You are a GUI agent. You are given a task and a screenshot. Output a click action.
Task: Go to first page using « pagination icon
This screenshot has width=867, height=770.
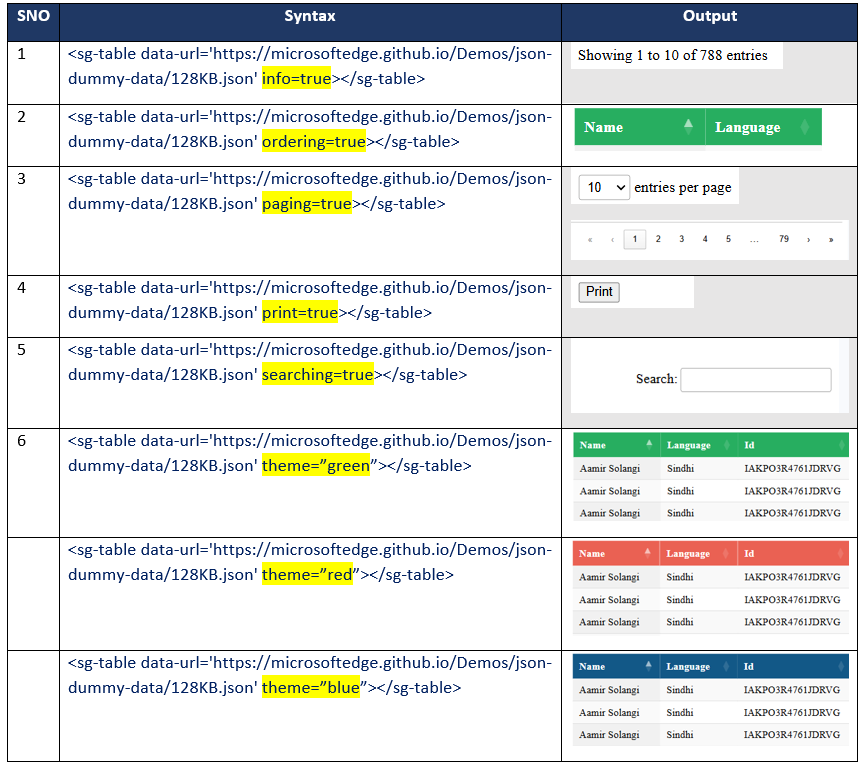pyautogui.click(x=590, y=239)
